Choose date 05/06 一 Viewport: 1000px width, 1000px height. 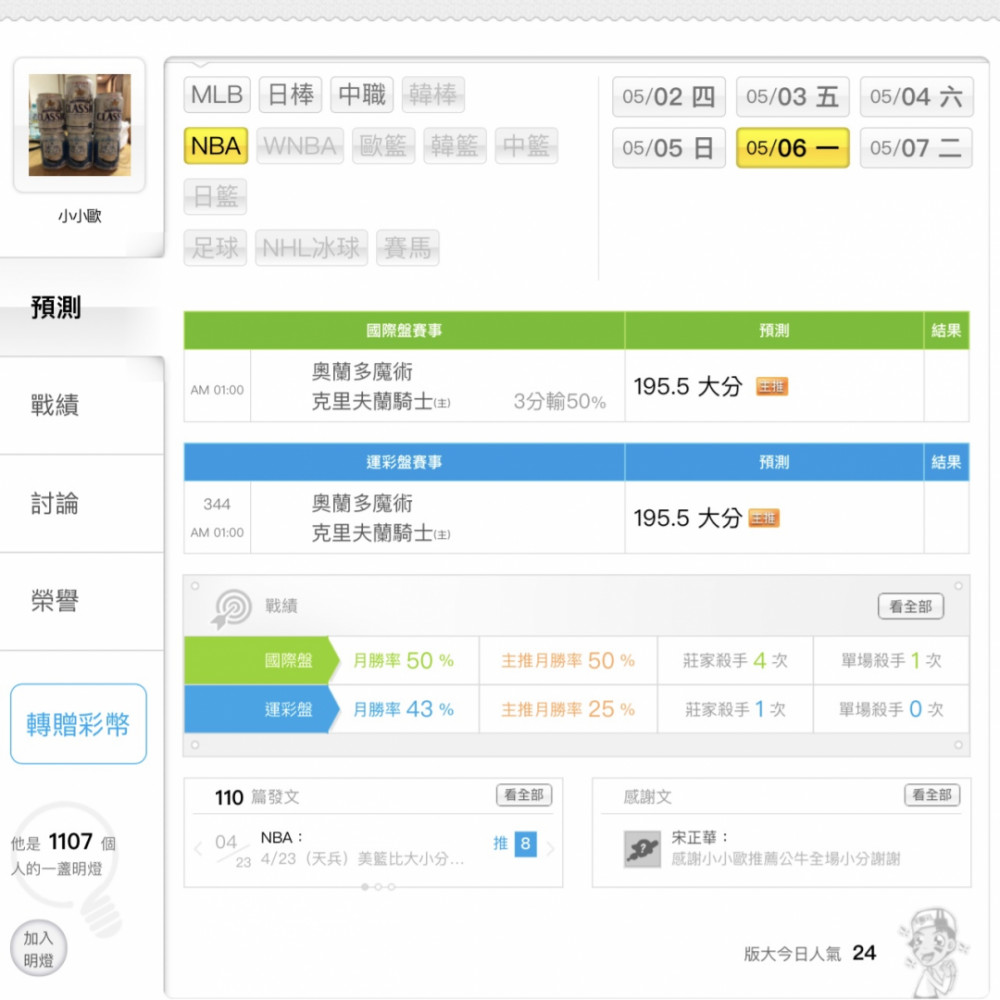coord(793,148)
